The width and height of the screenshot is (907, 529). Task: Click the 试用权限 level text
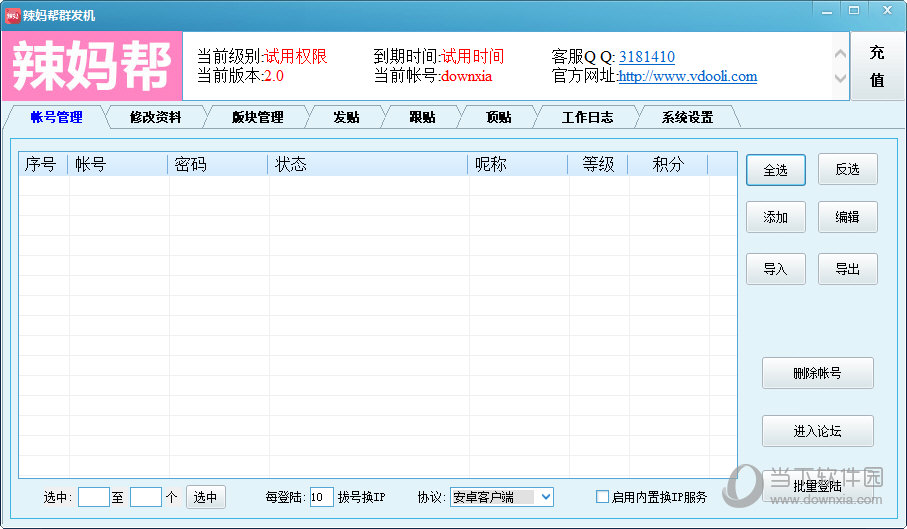pos(296,56)
